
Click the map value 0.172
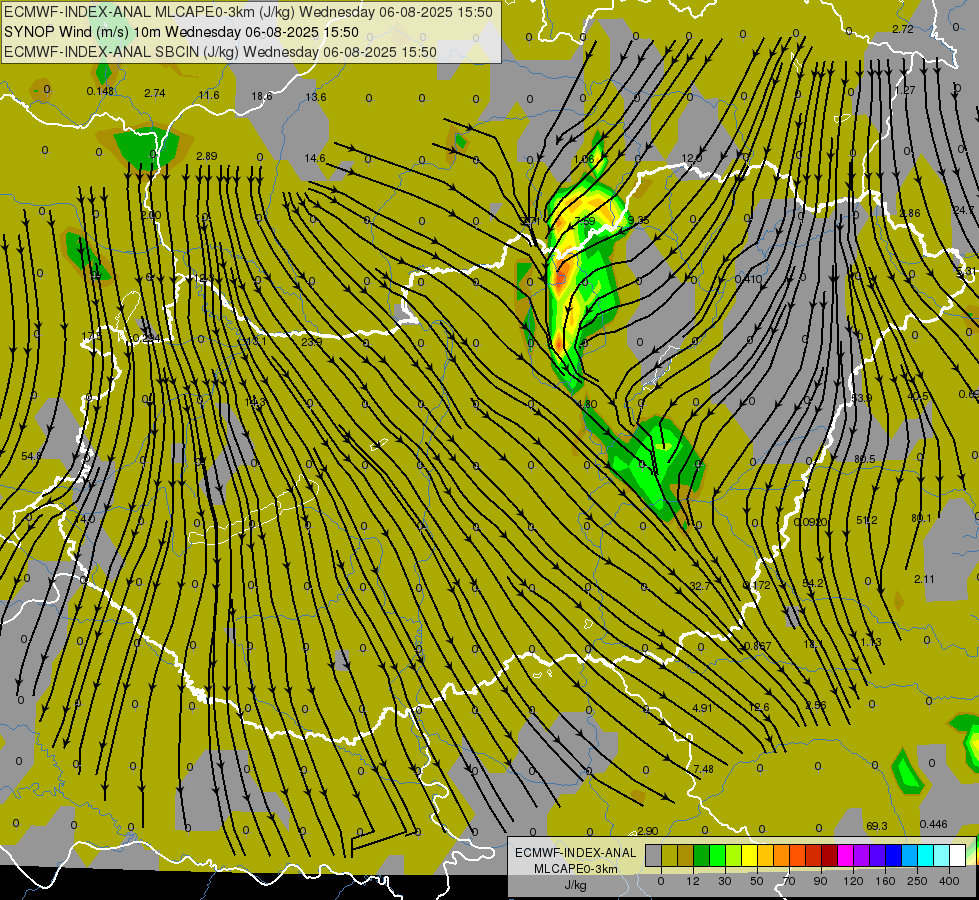tap(757, 585)
